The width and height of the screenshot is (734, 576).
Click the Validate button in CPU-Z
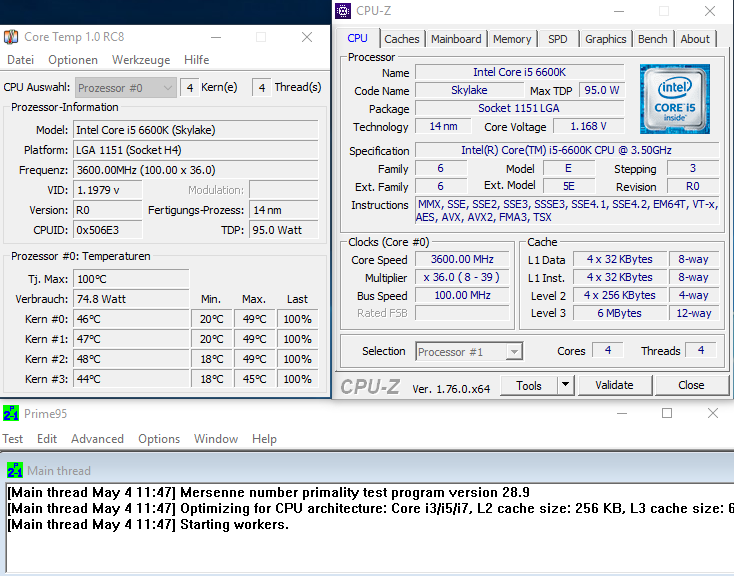614,385
